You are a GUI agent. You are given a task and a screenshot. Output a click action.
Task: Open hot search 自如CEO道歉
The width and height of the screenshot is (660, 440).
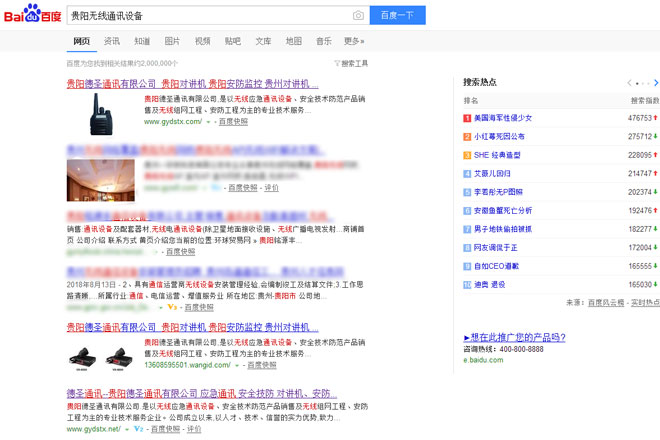coord(497,266)
